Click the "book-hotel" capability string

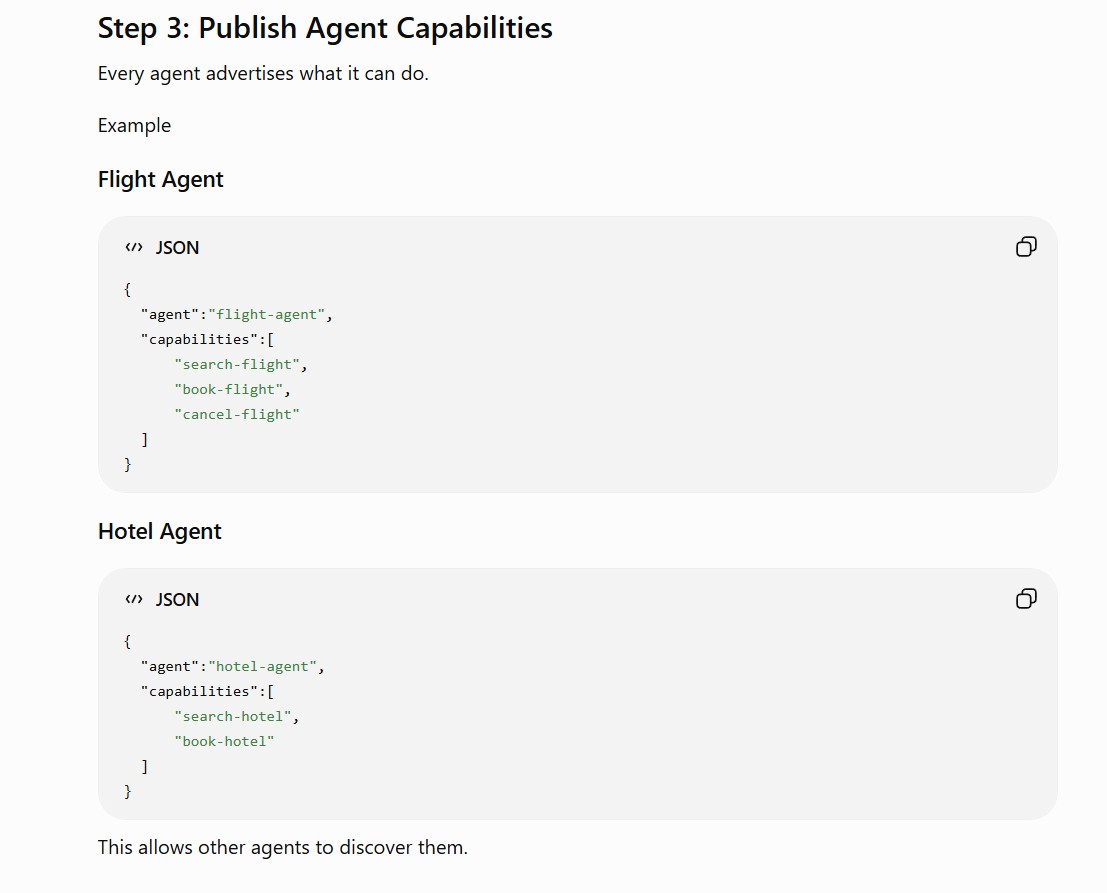pos(225,741)
